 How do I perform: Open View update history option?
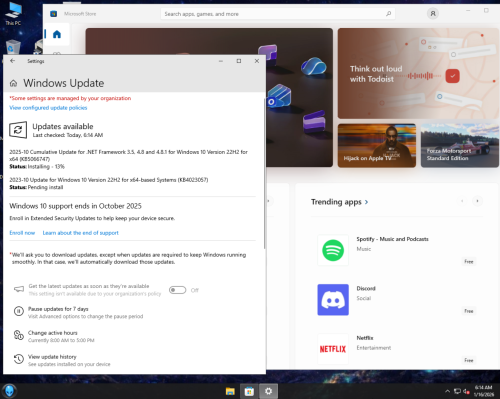(x=52, y=357)
